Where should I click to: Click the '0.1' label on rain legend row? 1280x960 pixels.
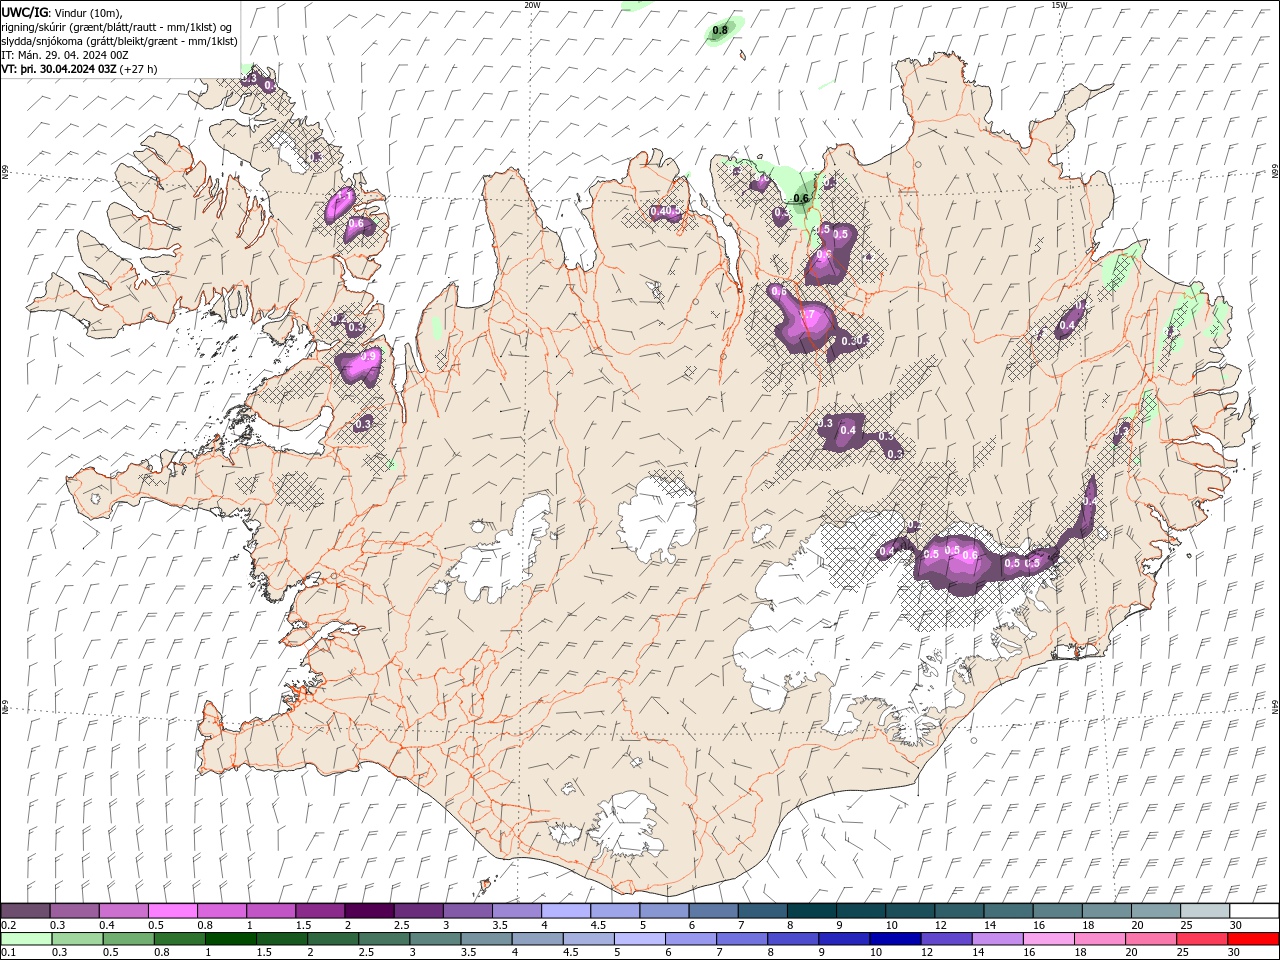[8, 953]
